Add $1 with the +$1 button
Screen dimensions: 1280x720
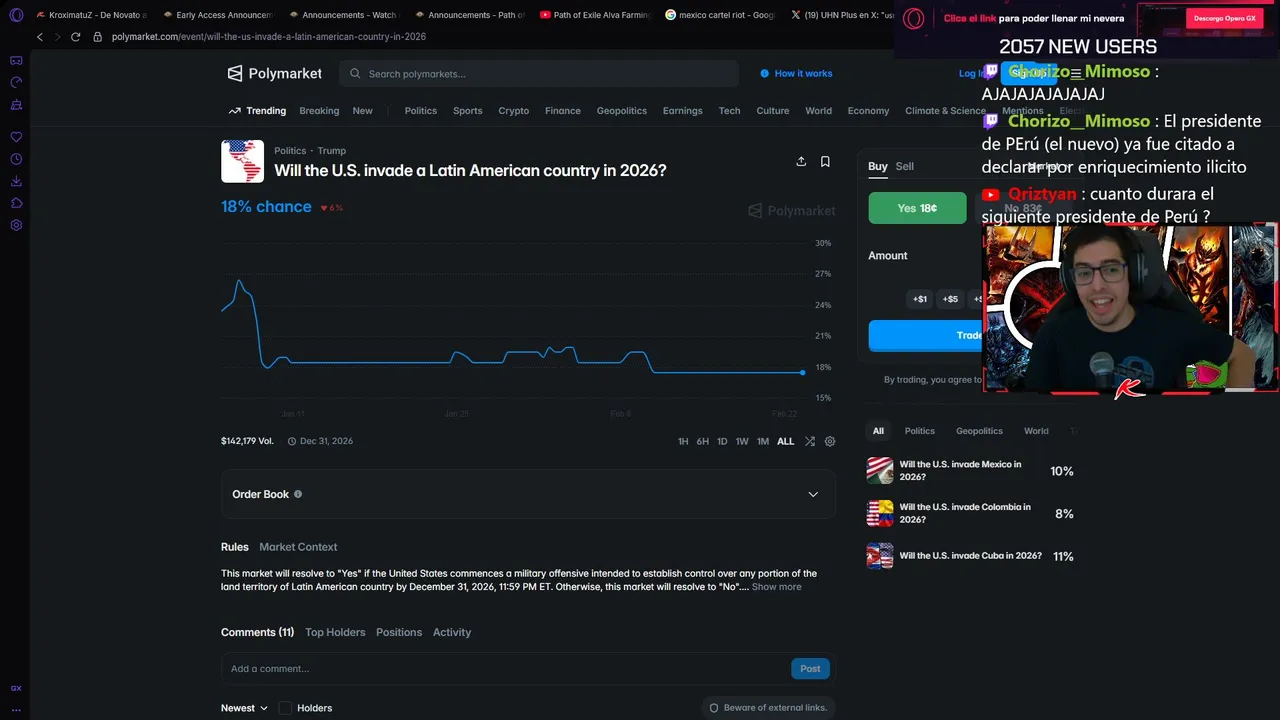(920, 299)
